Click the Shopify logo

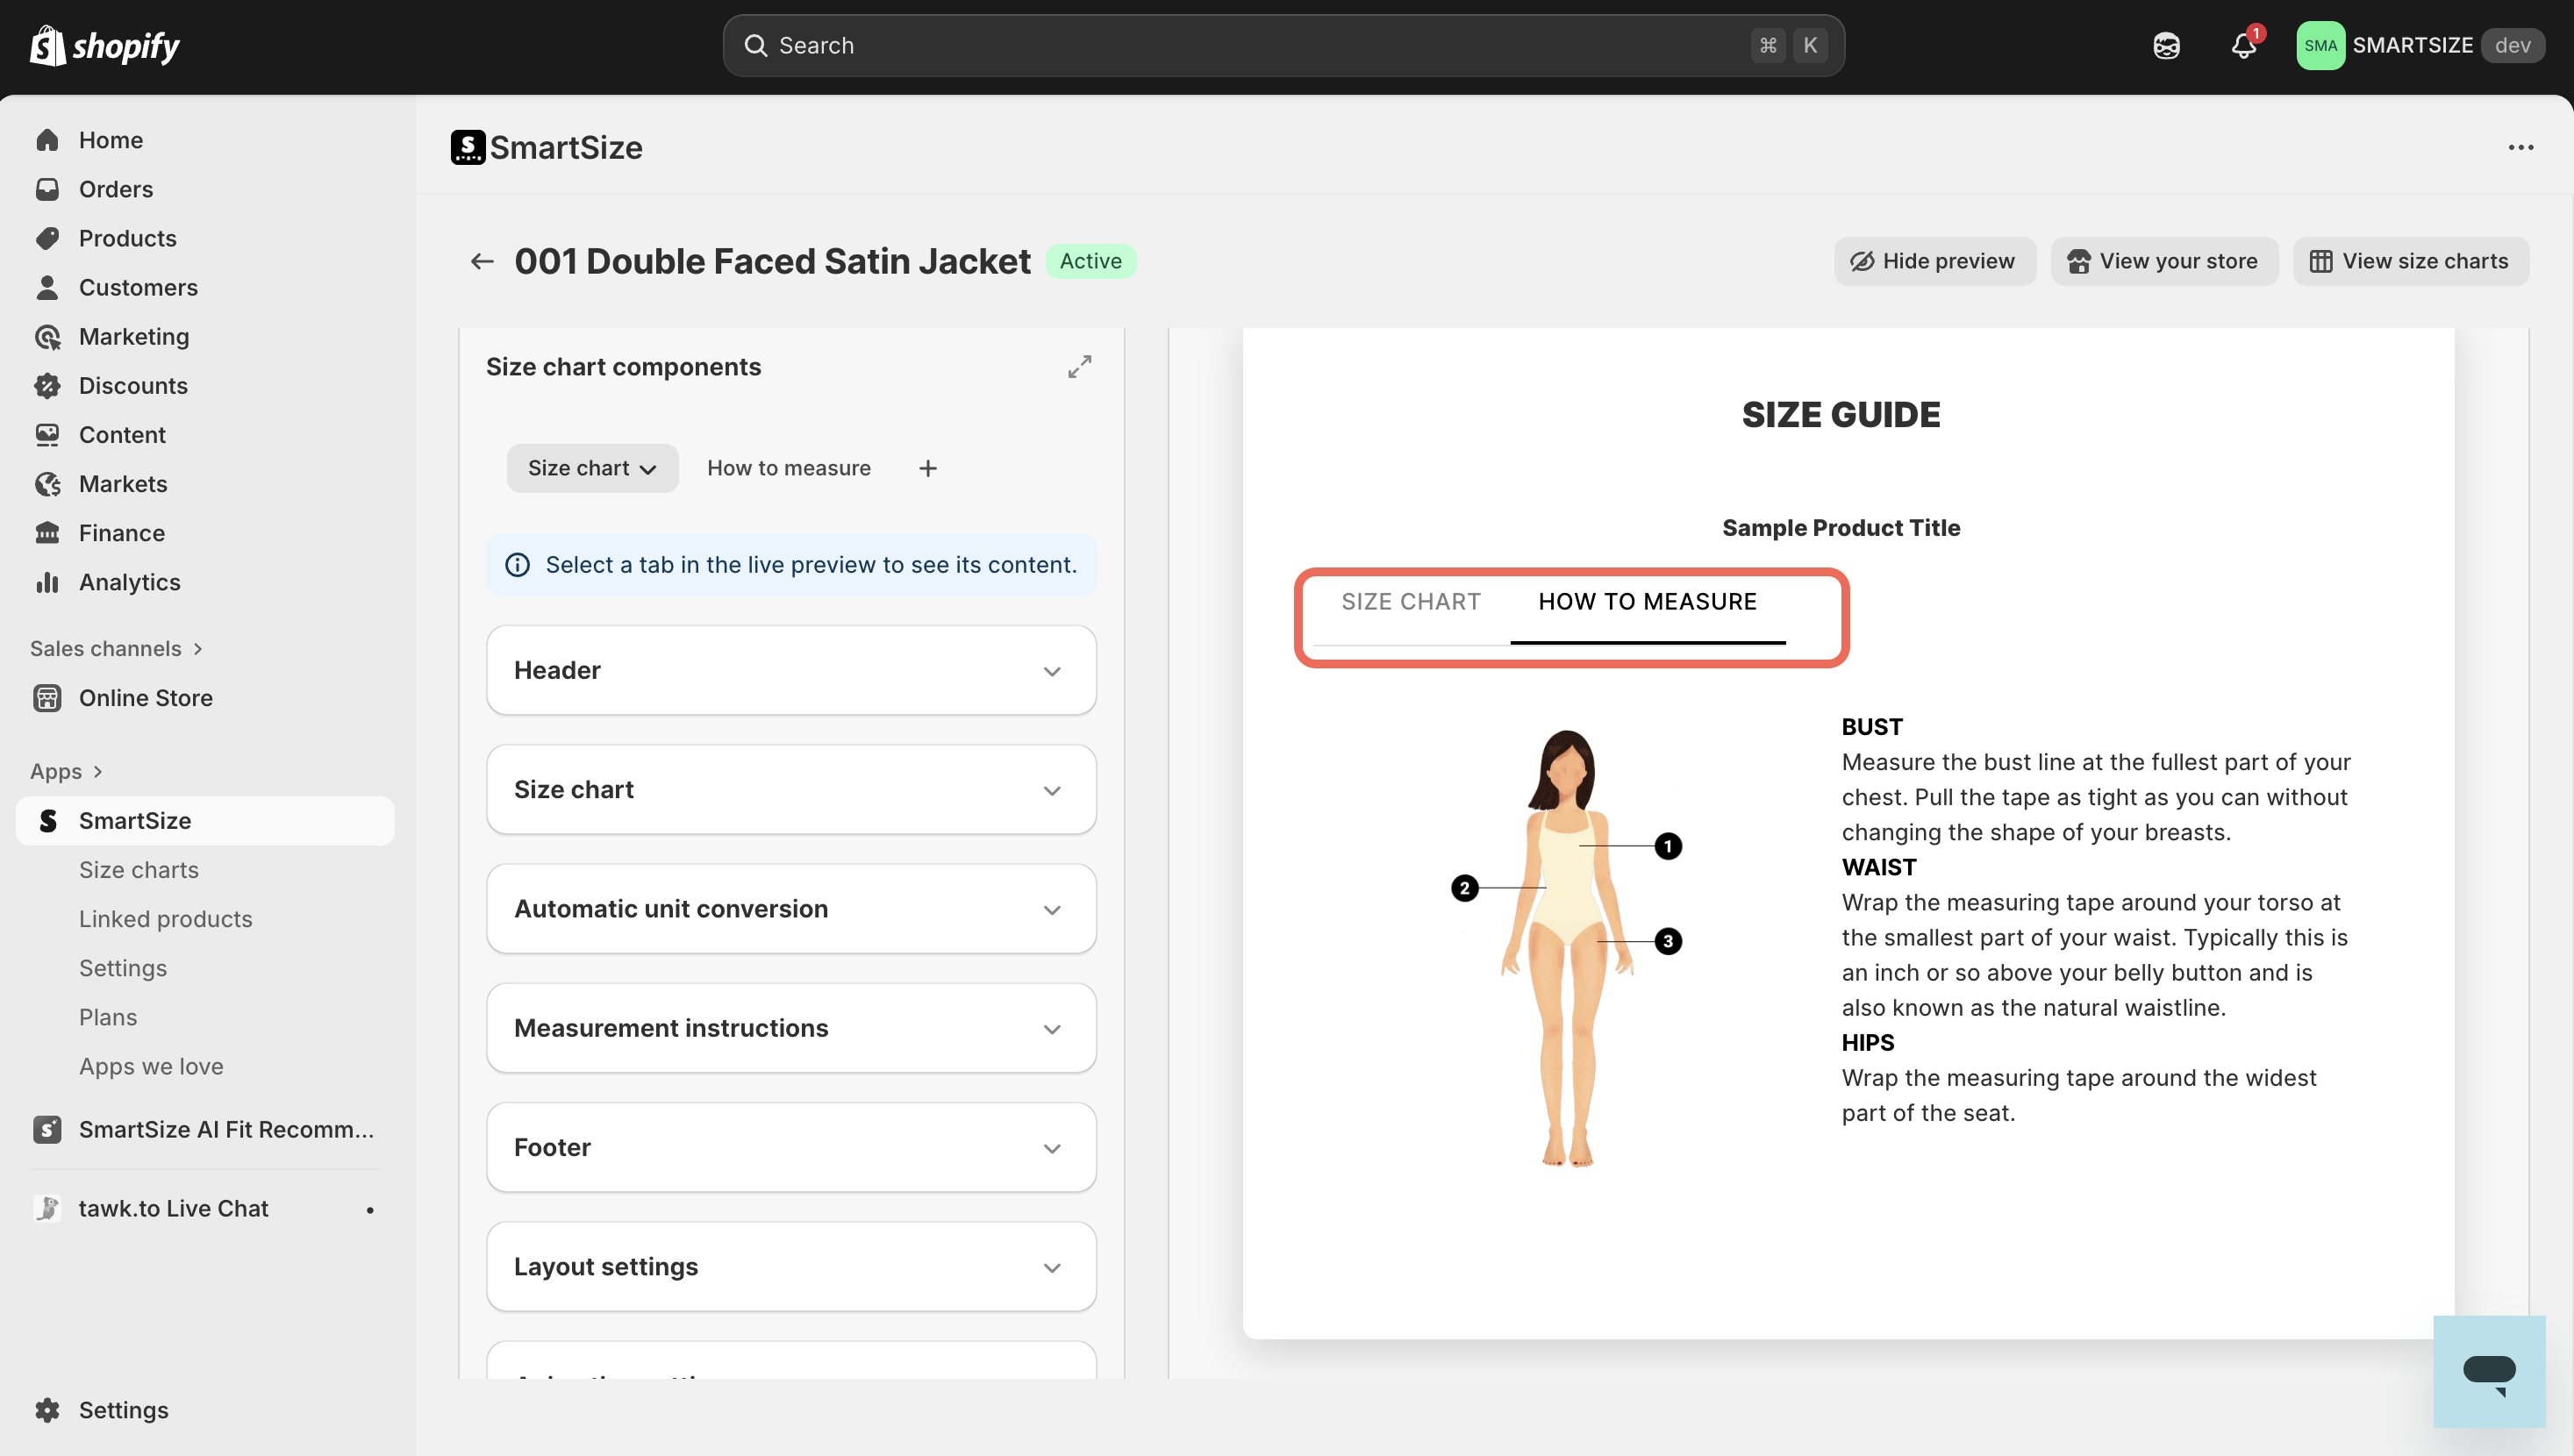(x=105, y=46)
